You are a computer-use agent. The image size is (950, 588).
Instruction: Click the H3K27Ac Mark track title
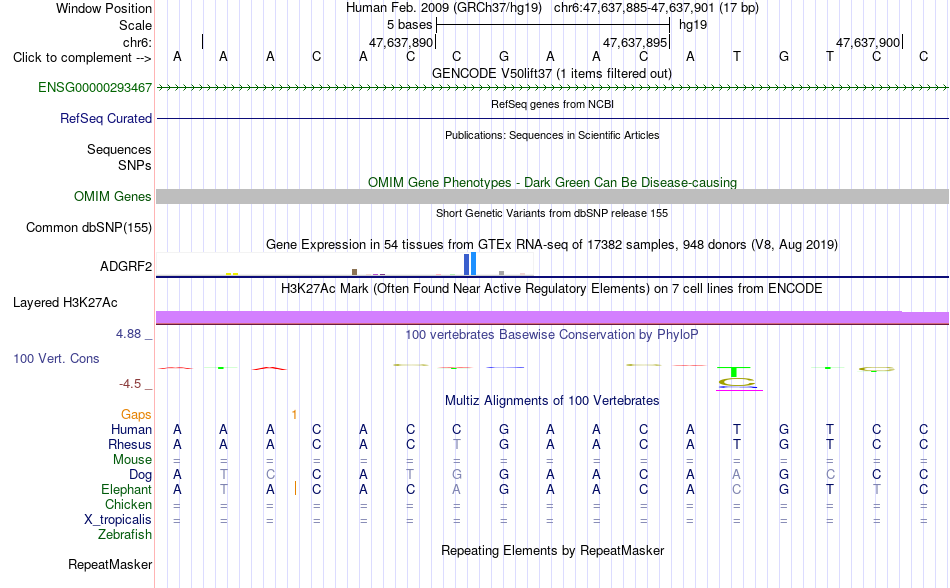(x=552, y=288)
